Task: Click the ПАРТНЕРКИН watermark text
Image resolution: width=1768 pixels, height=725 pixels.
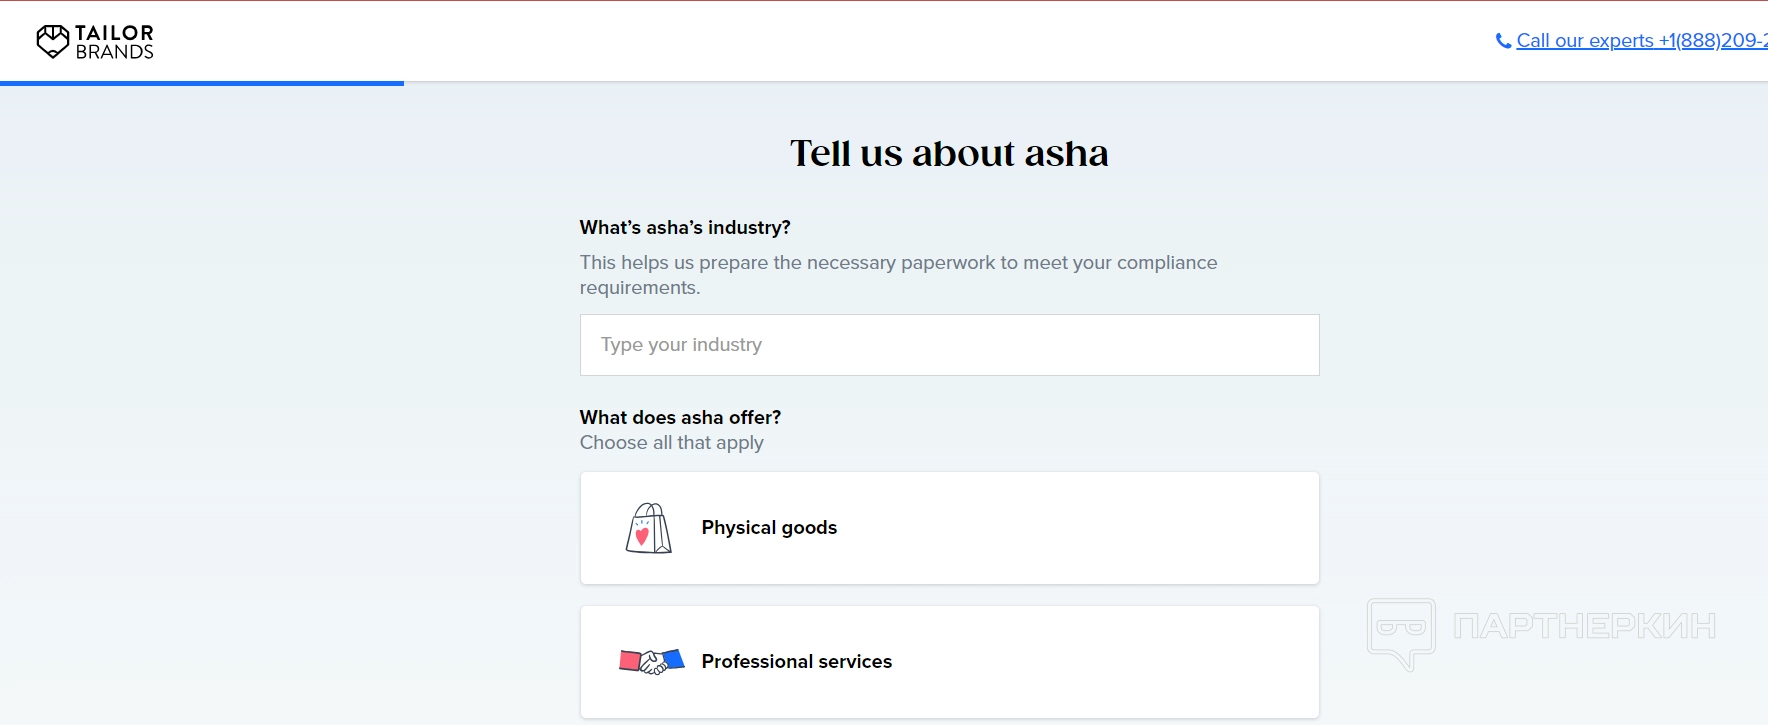Action: [1584, 627]
